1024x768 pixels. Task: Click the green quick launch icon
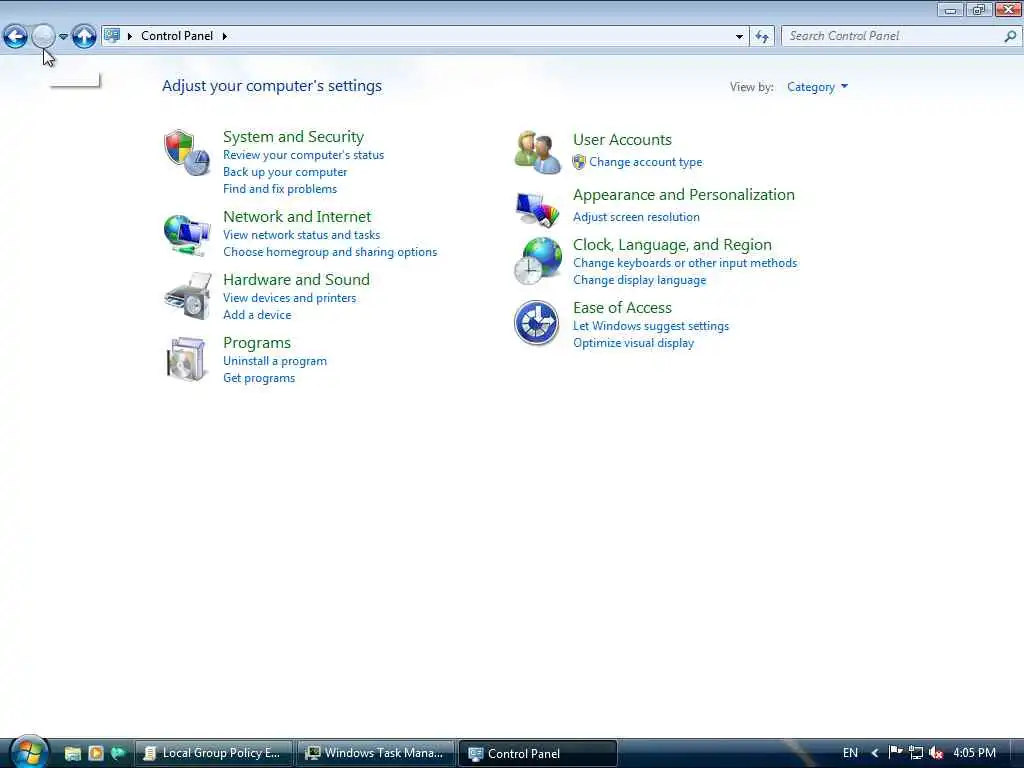click(118, 754)
